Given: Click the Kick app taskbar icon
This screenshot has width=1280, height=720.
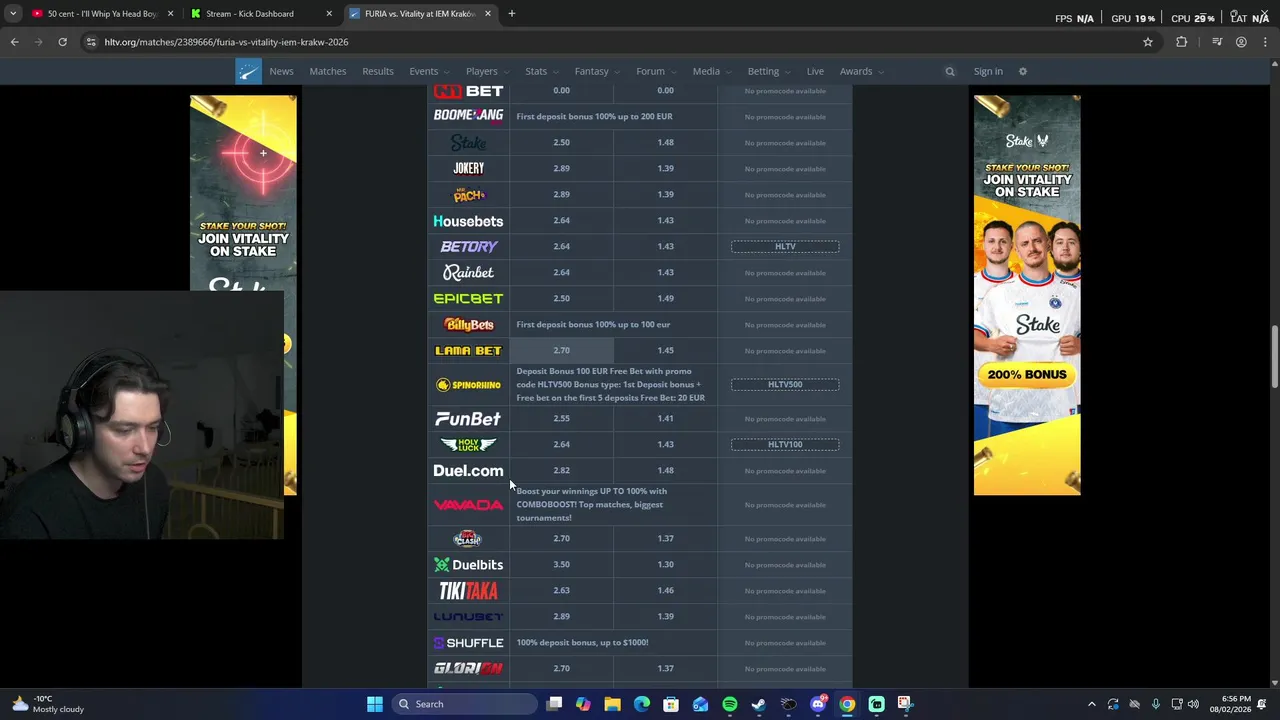Looking at the screenshot, I should click(x=877, y=704).
